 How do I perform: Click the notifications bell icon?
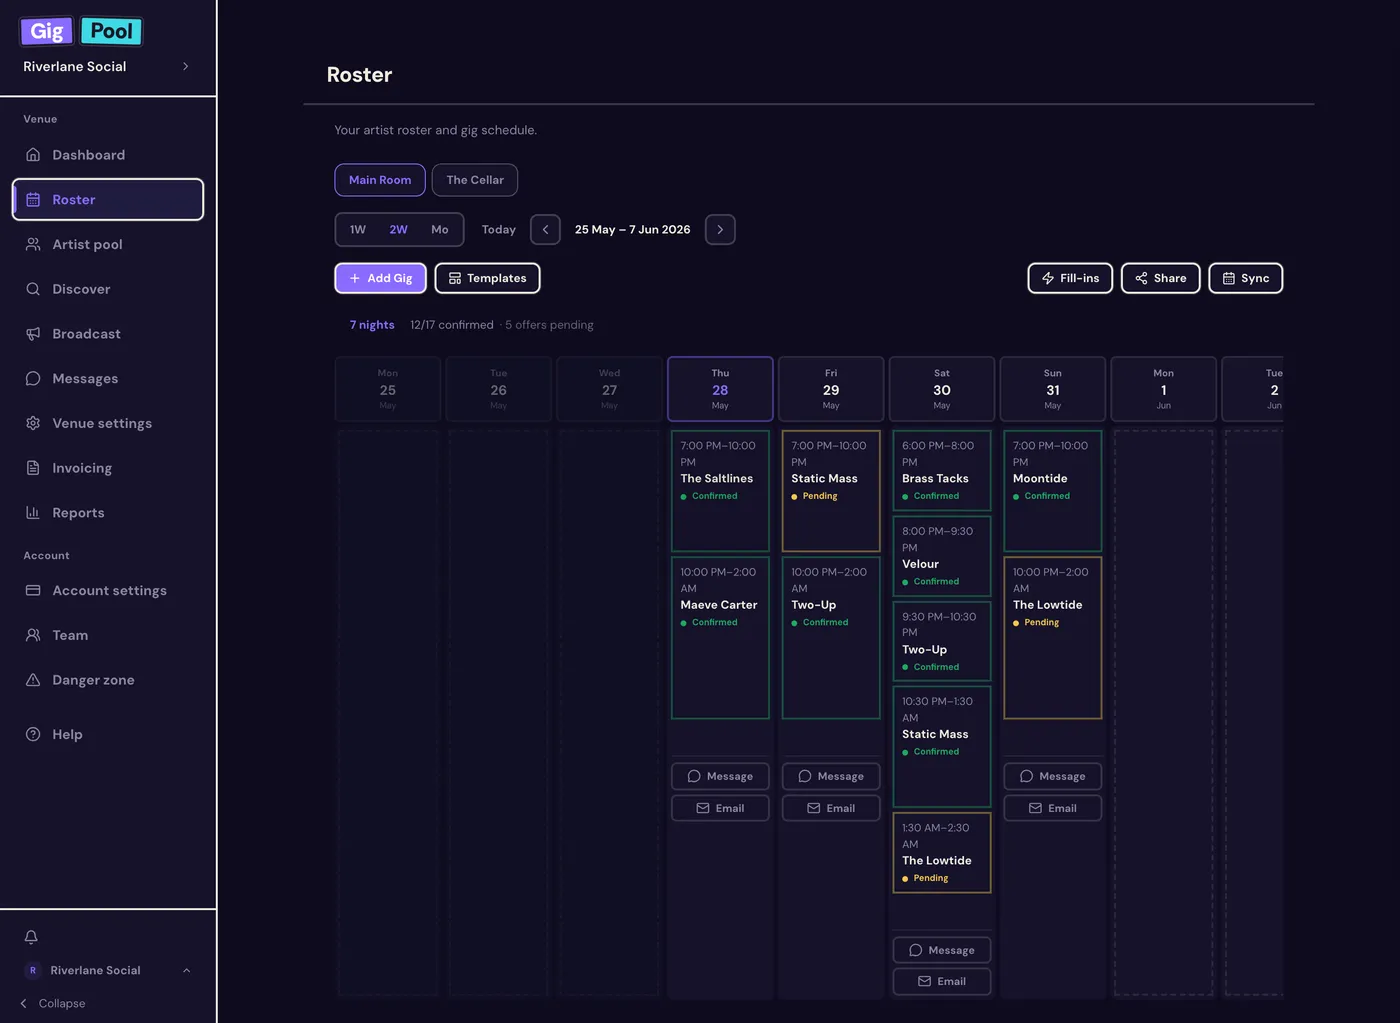pos(31,937)
